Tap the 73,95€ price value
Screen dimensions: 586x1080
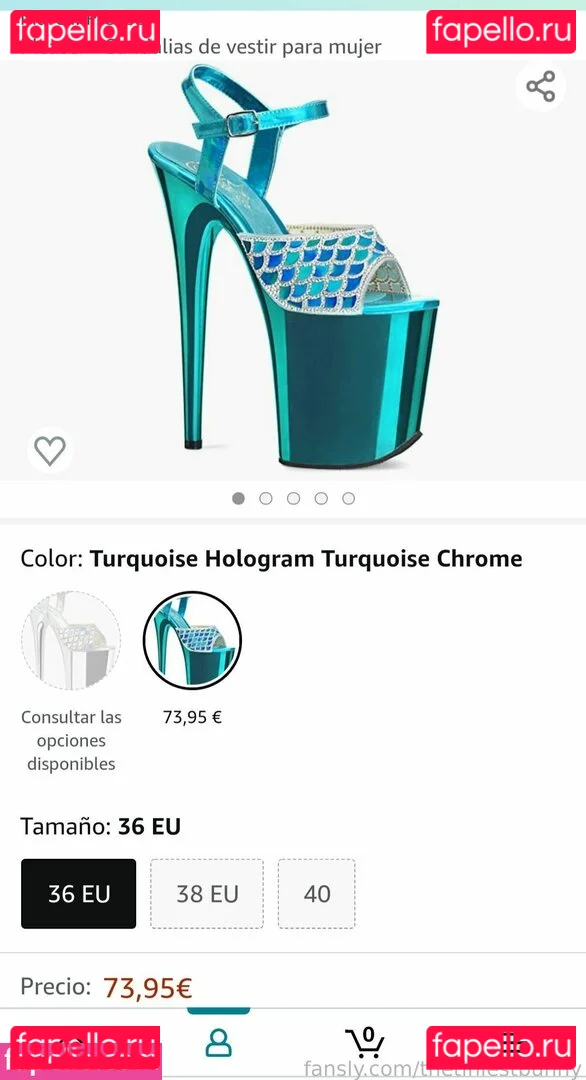point(147,988)
